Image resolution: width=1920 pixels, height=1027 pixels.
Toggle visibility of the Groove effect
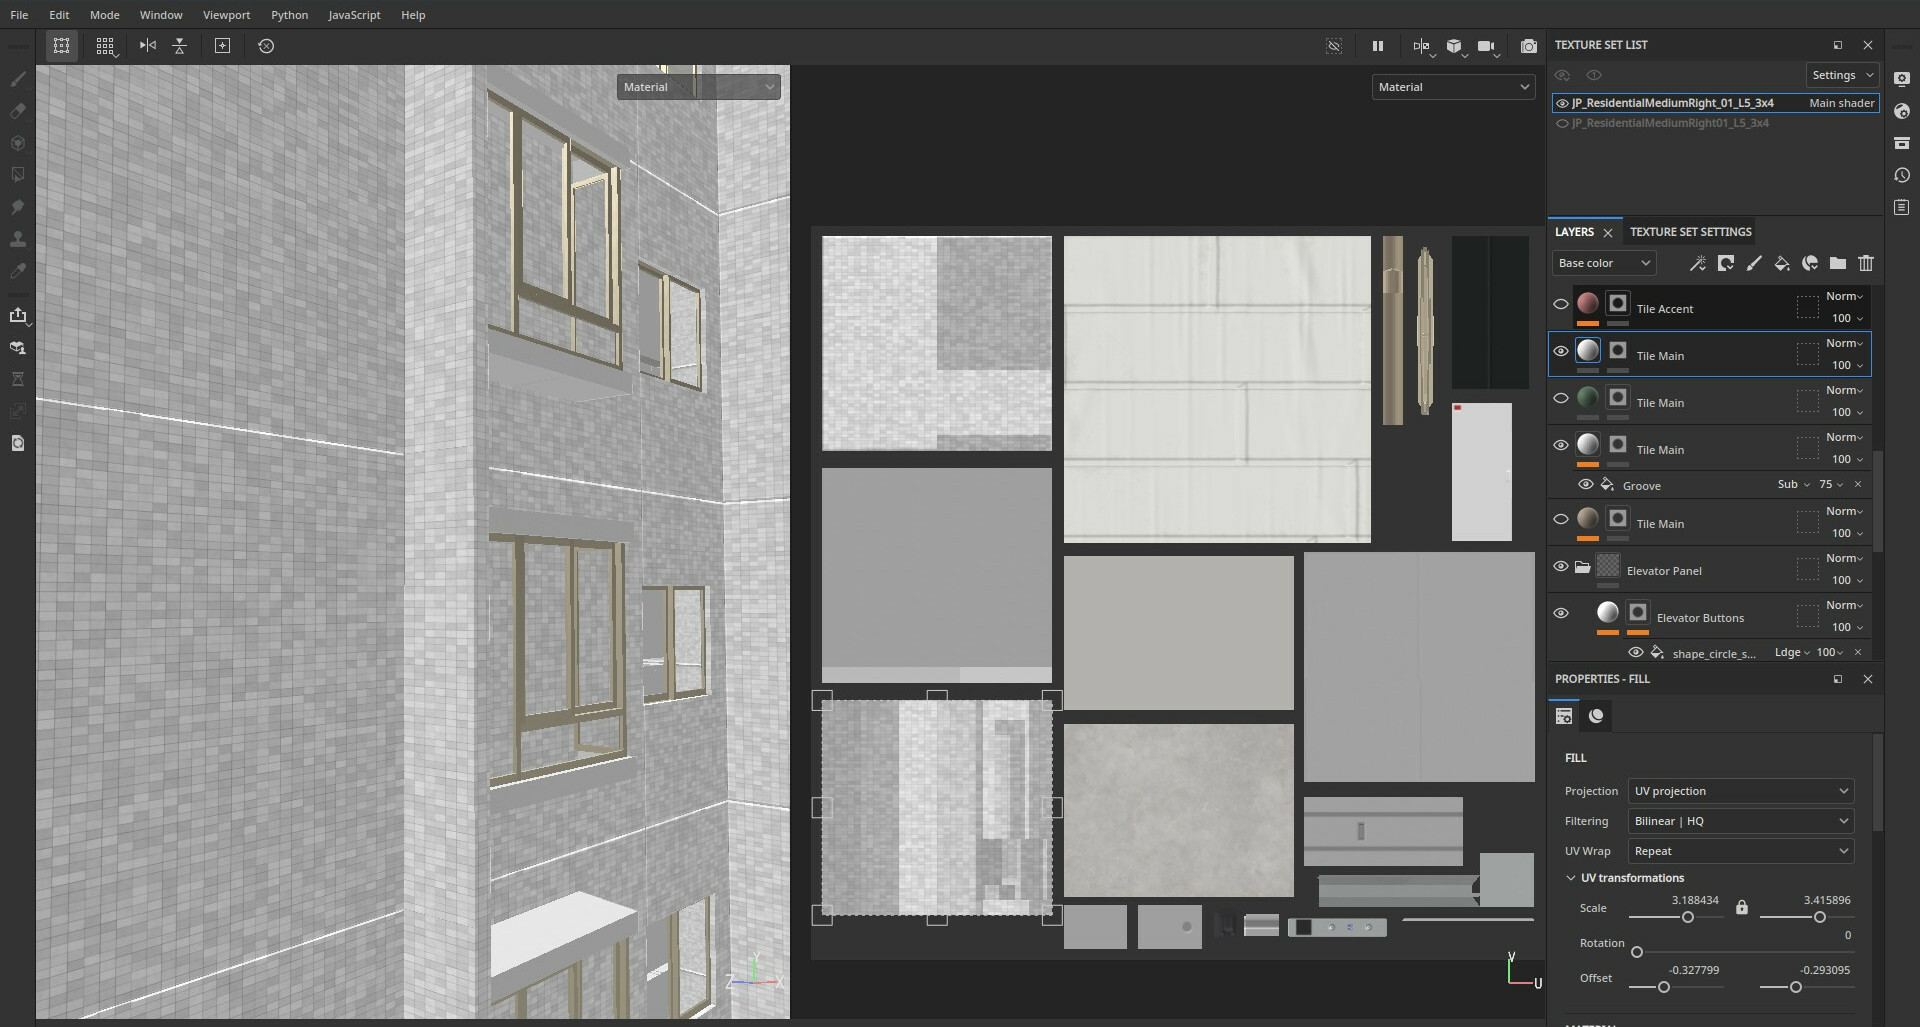(x=1585, y=485)
